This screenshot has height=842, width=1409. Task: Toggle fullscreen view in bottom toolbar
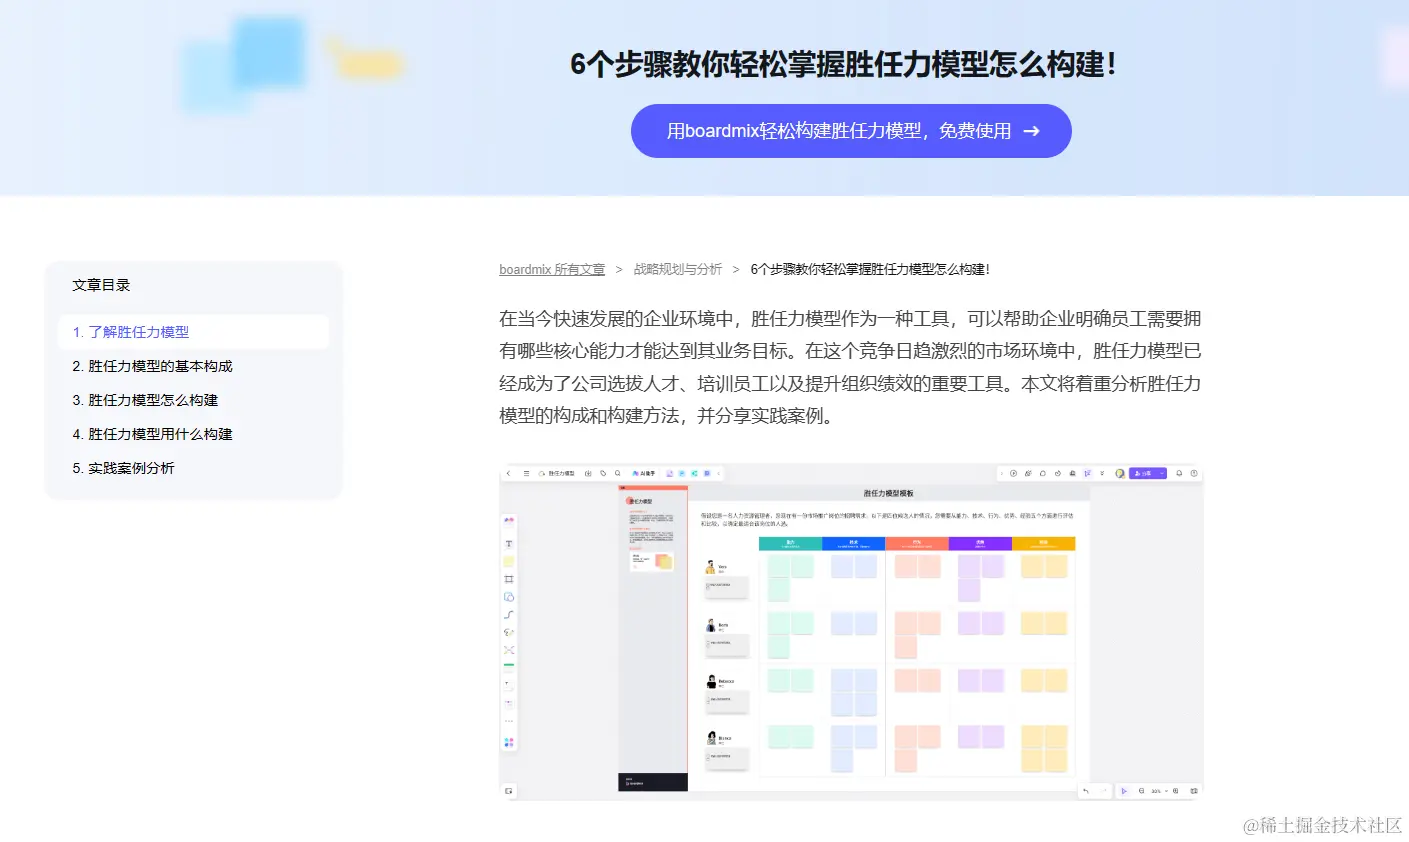[1175, 791]
